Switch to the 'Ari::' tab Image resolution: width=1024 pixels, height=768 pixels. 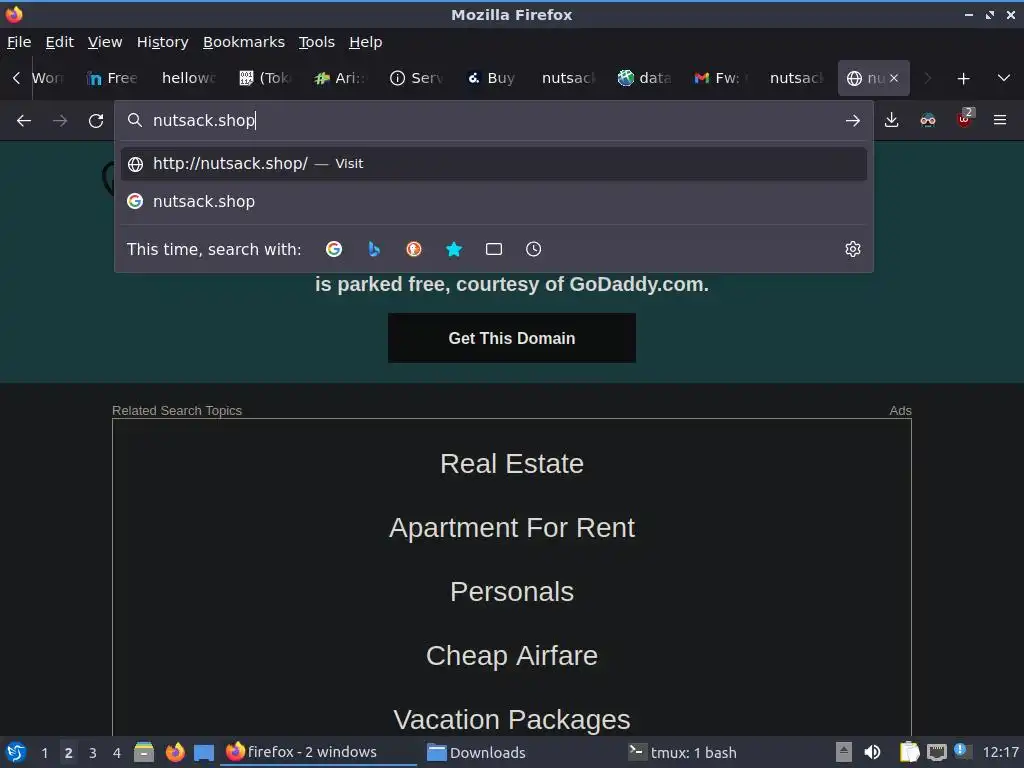(x=340, y=78)
